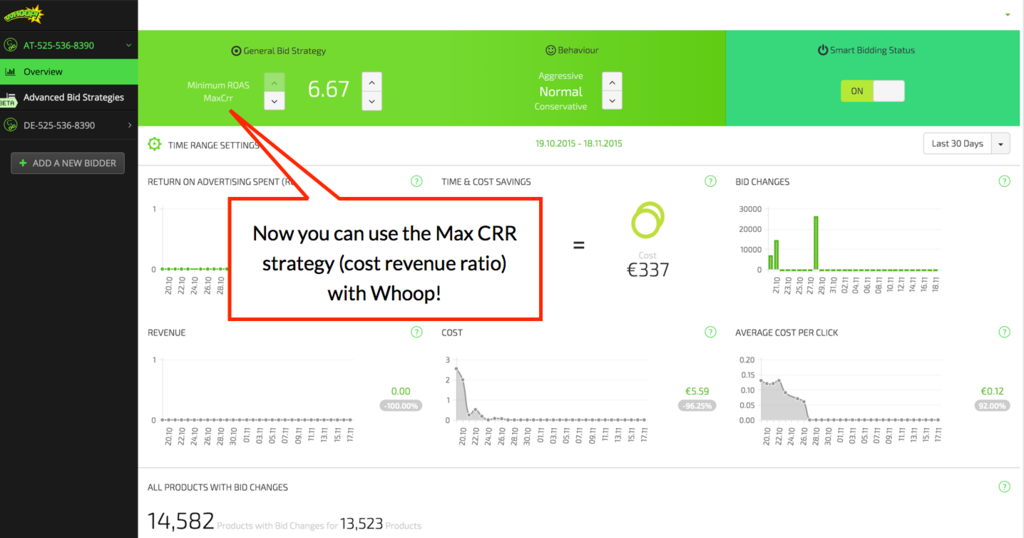Open the top-right user dropdown arrow
The width and height of the screenshot is (1024, 538).
tap(1008, 14)
